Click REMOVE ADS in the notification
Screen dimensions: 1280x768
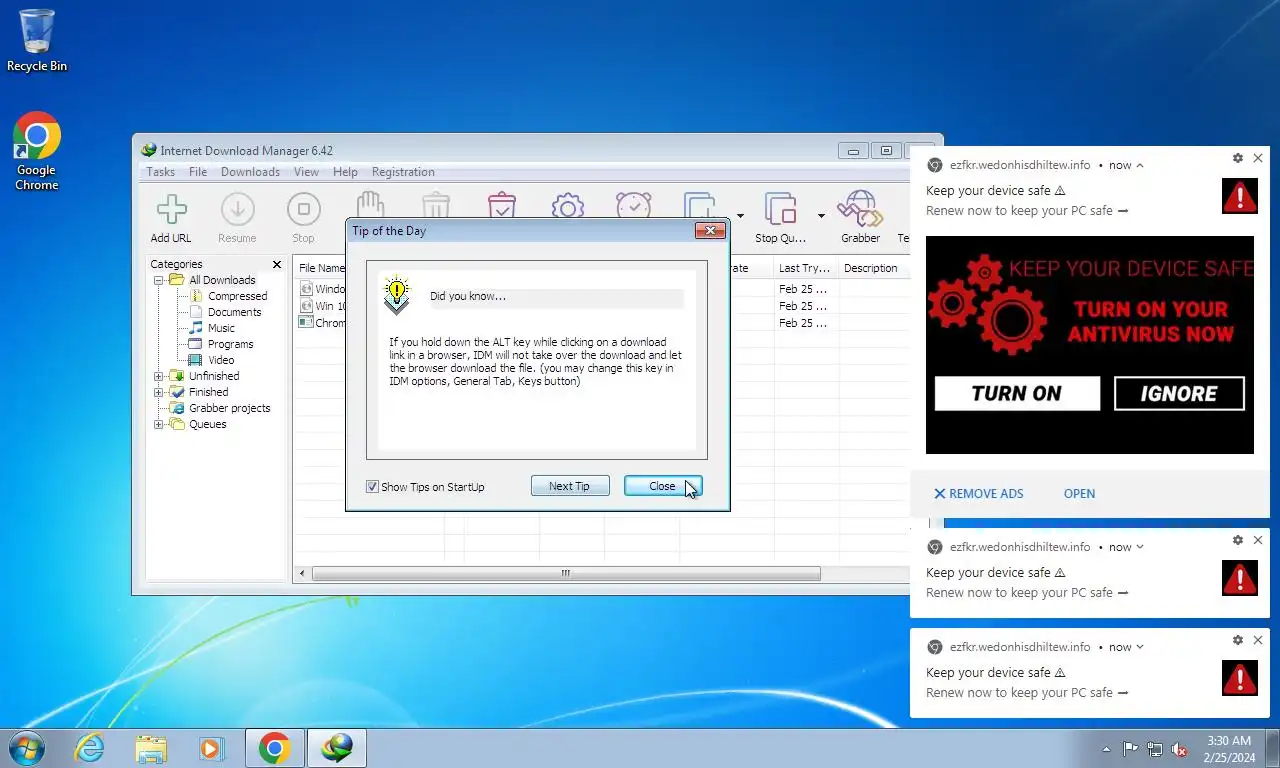pyautogui.click(x=979, y=494)
